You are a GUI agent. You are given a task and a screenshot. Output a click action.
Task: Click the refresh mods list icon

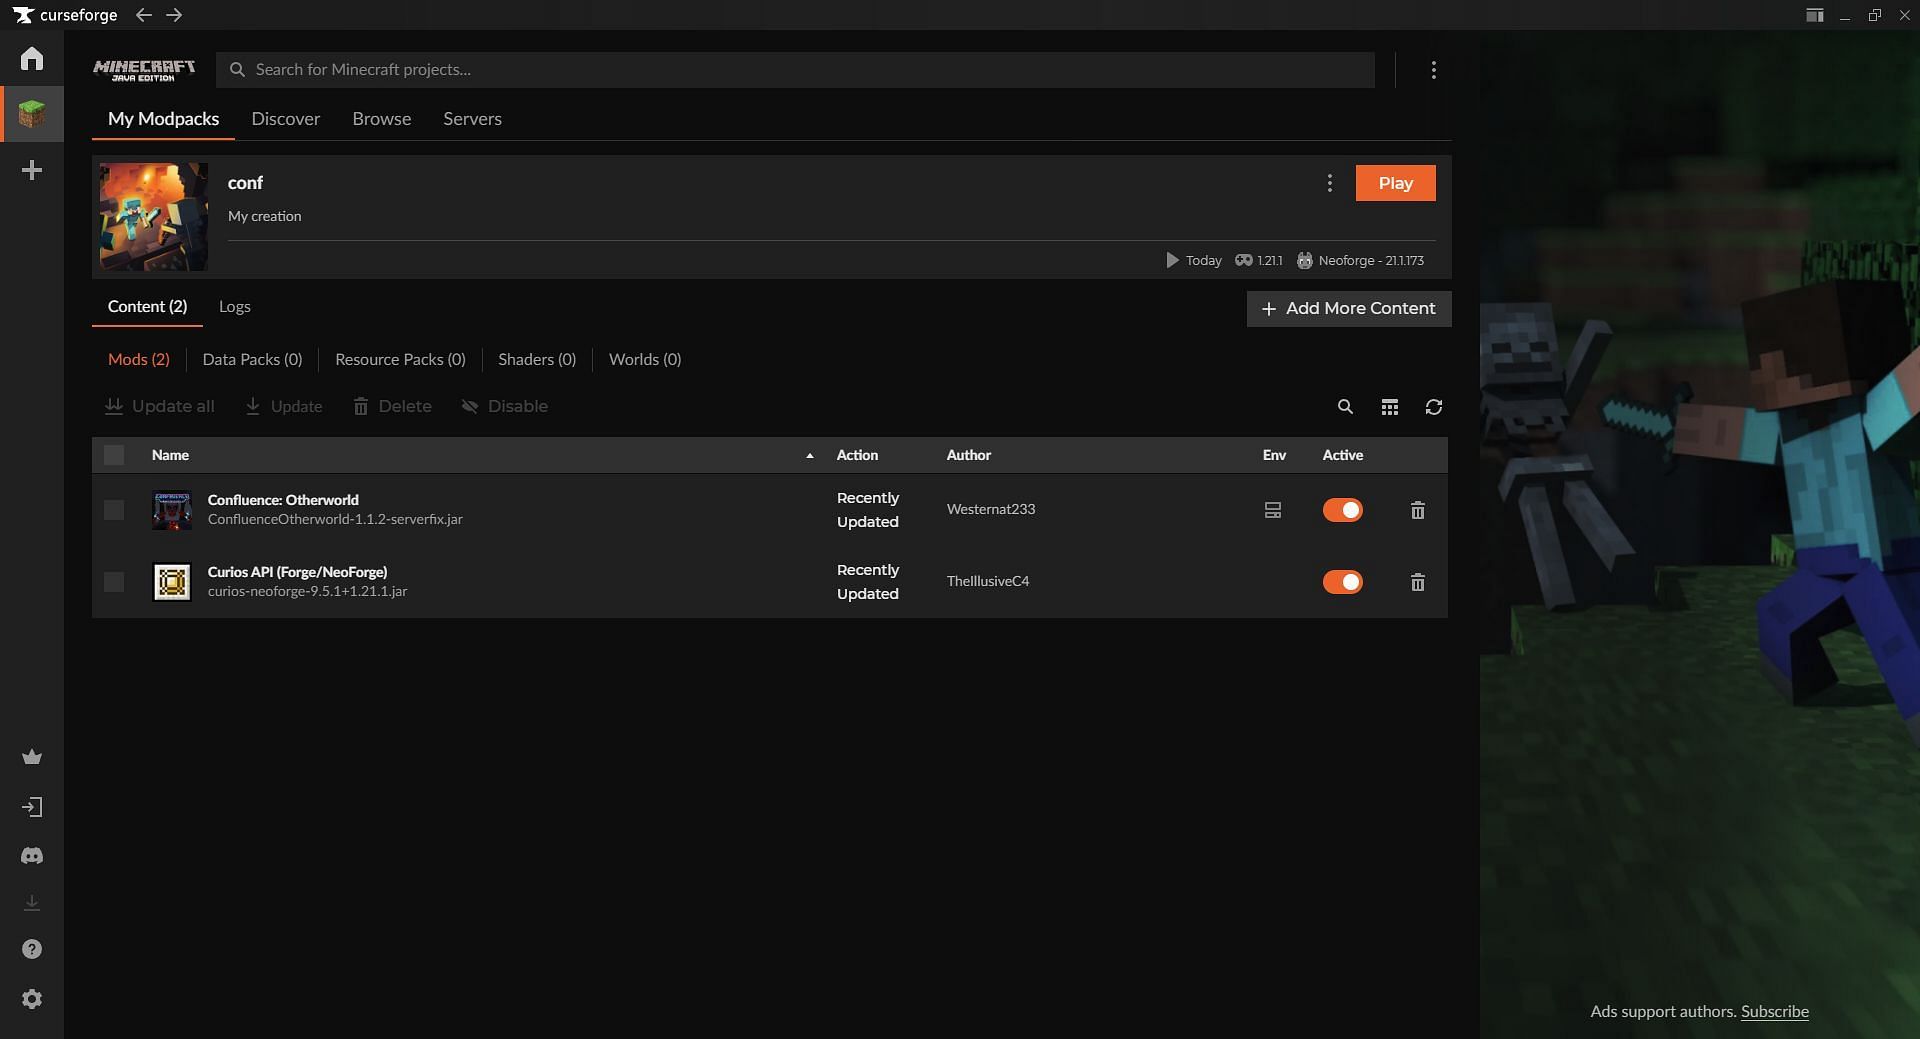(1433, 407)
